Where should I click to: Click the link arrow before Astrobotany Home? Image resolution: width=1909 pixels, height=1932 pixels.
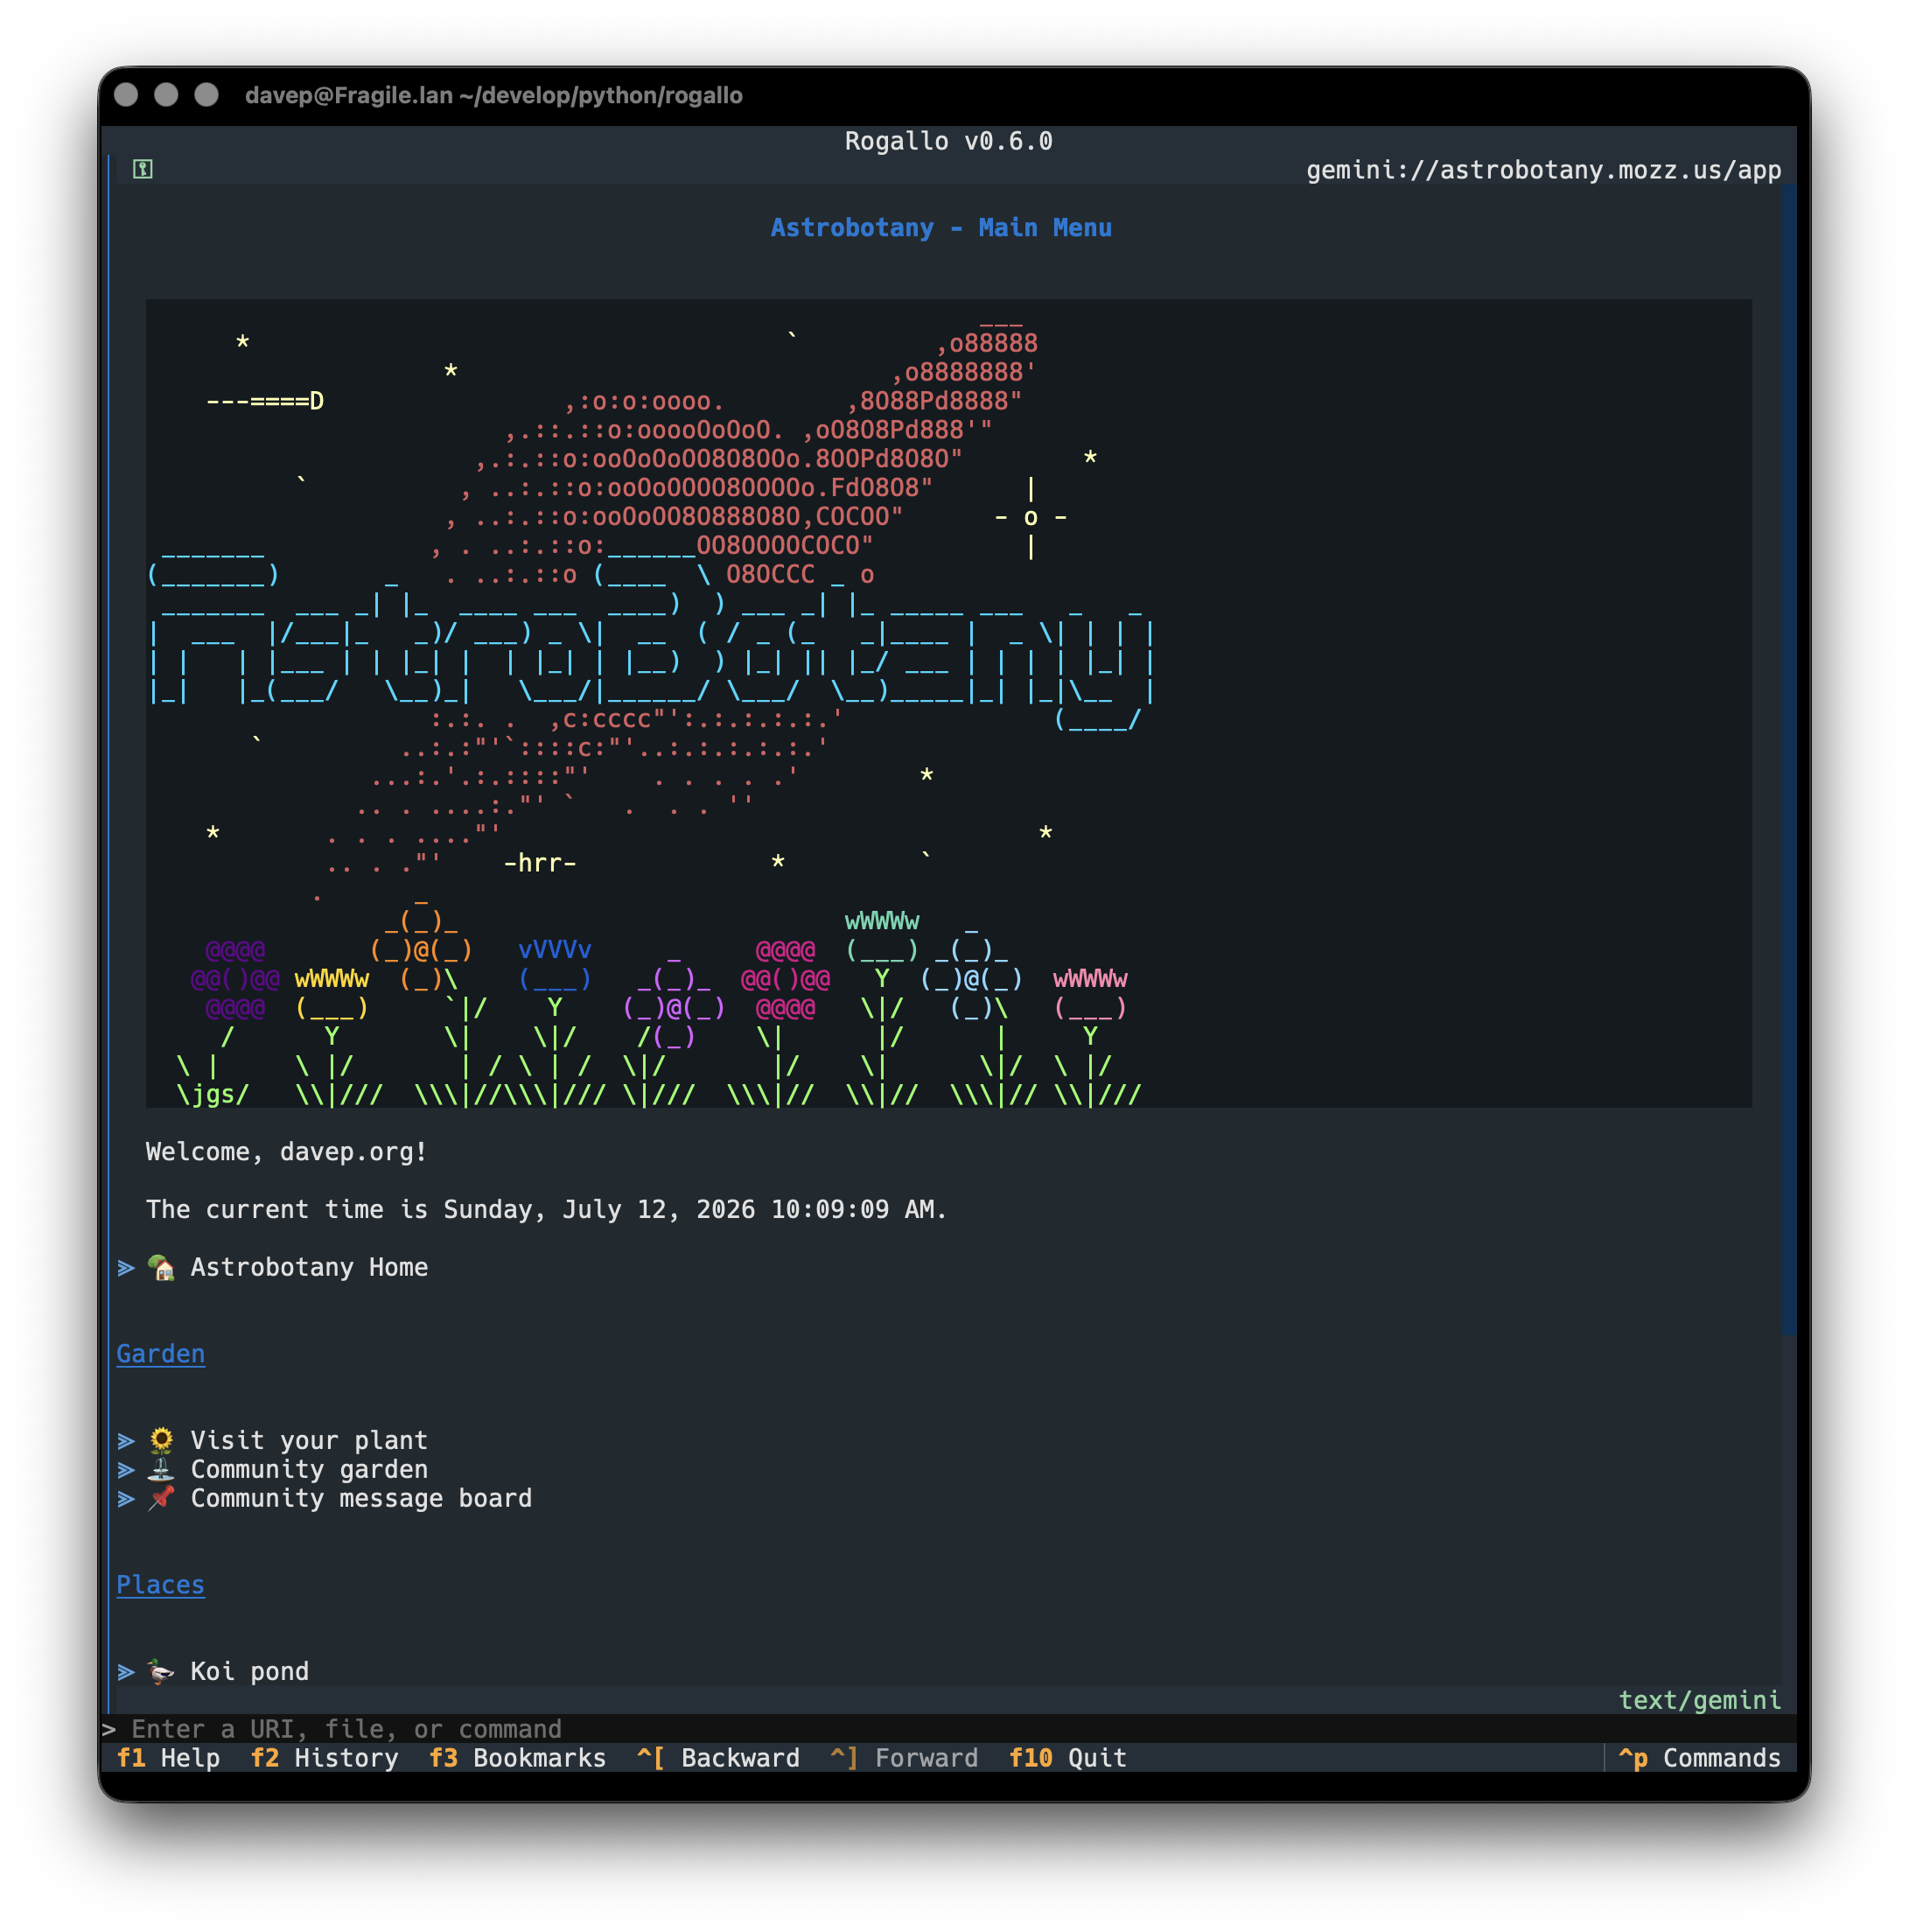click(x=126, y=1268)
